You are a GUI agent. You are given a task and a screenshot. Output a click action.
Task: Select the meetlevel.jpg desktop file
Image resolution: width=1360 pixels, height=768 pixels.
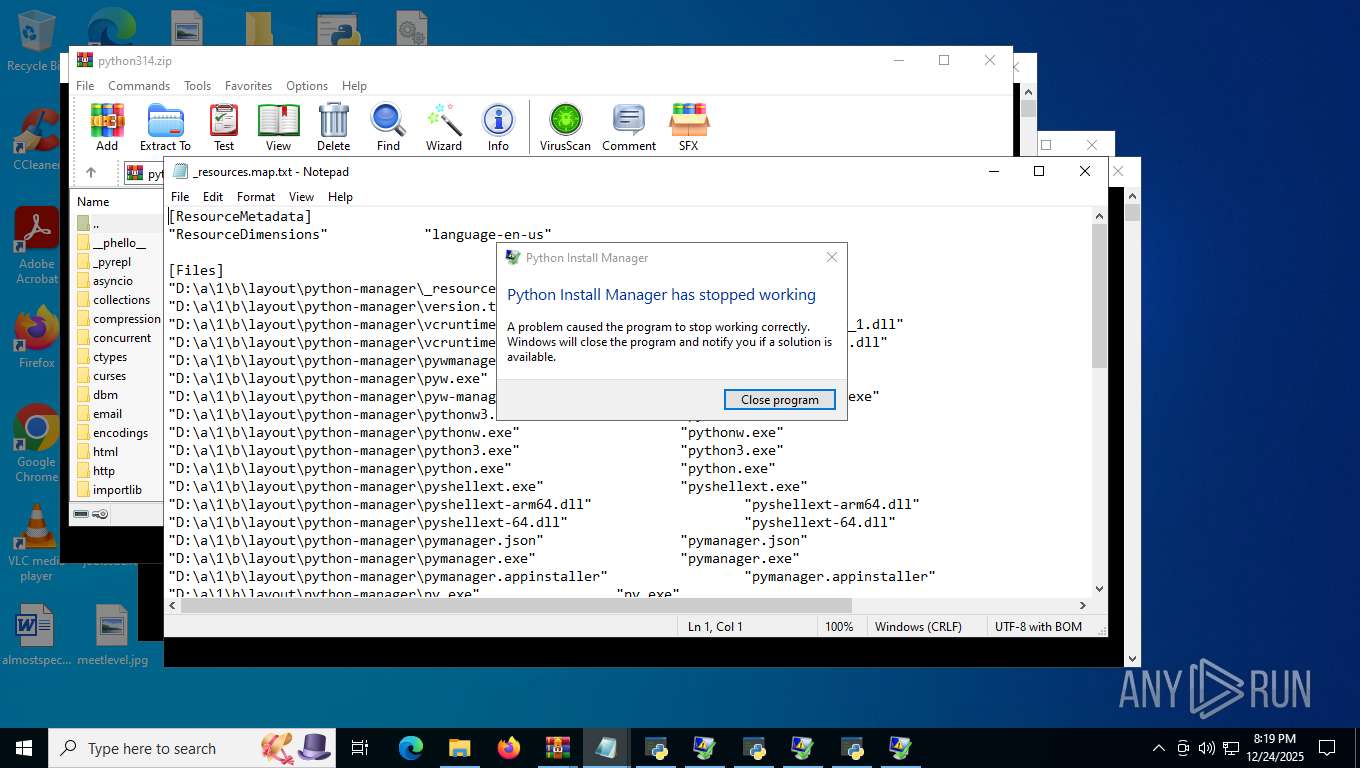click(112, 636)
